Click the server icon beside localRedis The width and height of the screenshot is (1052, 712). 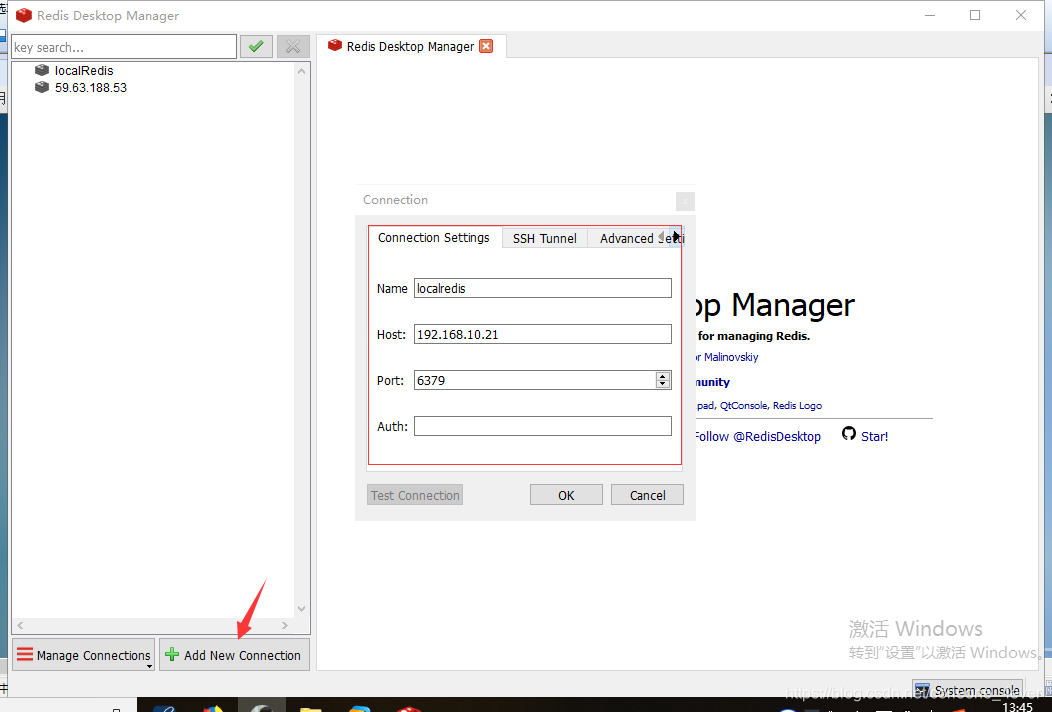42,70
